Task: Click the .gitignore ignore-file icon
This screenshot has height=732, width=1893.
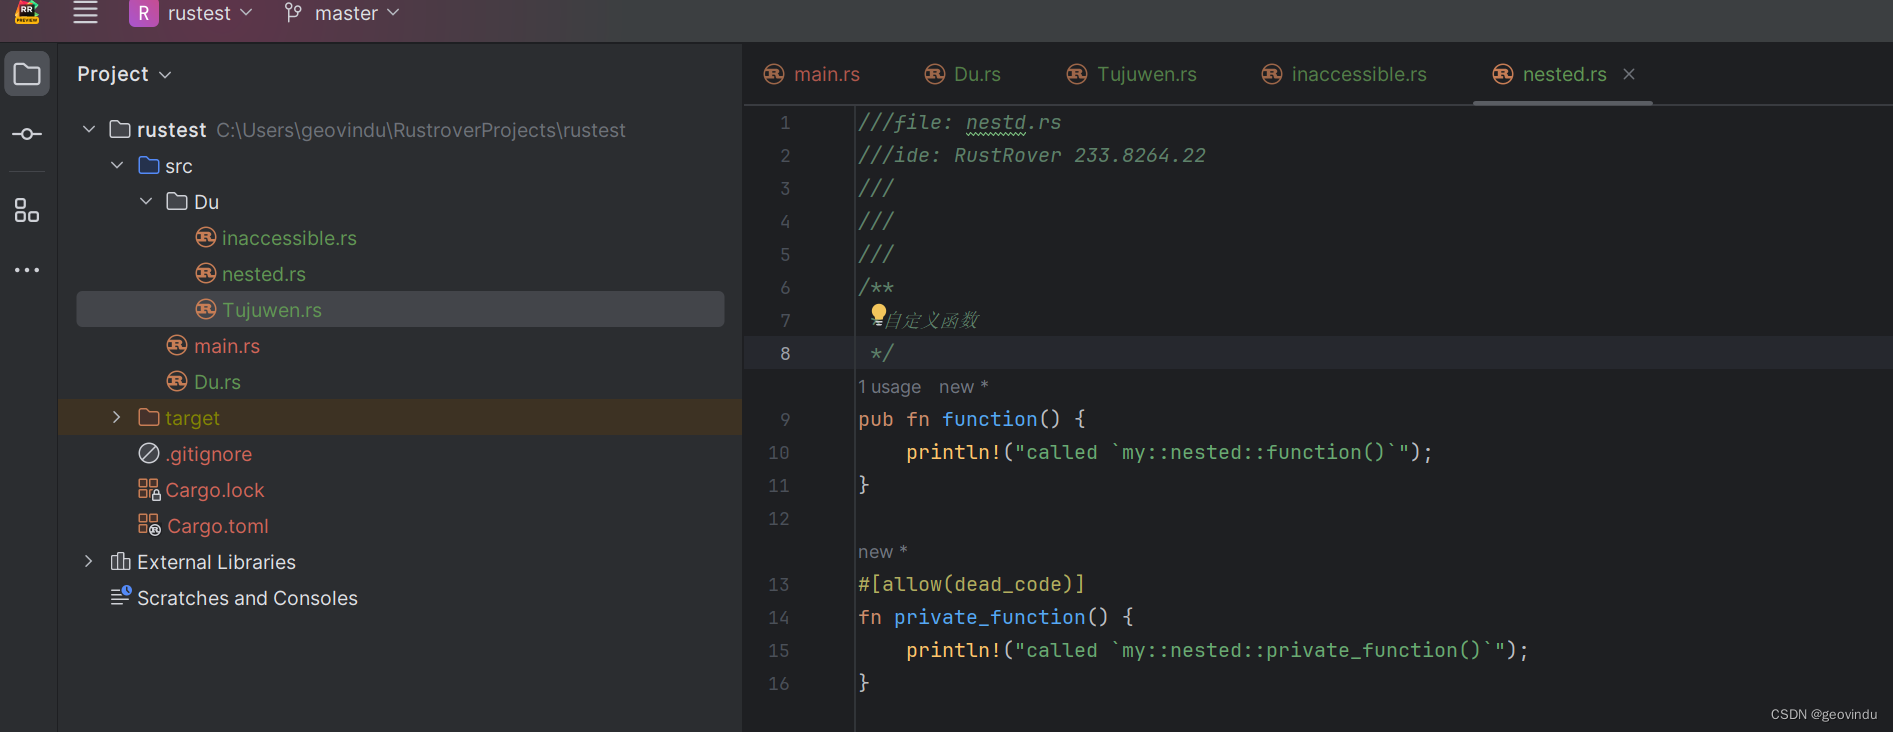Action: [149, 453]
